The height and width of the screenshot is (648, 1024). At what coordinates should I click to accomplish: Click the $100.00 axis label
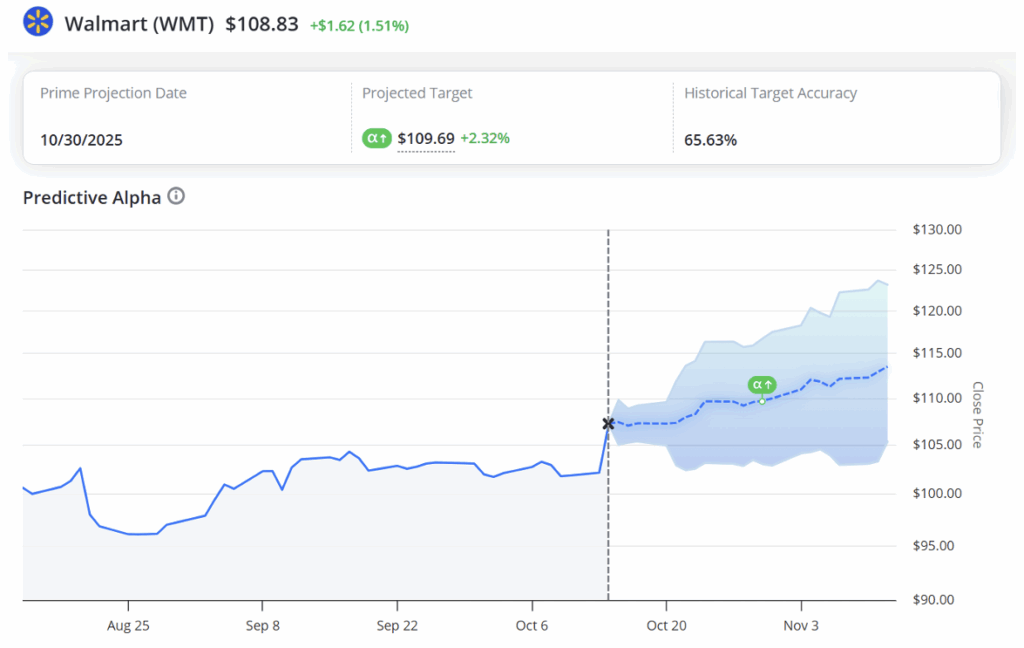coord(937,494)
